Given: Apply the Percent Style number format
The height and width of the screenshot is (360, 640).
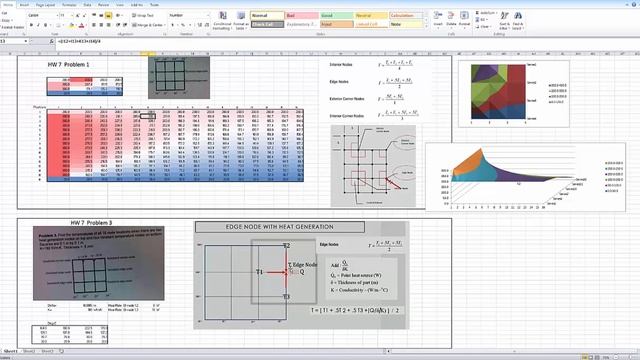Looking at the screenshot, I should point(182,25).
